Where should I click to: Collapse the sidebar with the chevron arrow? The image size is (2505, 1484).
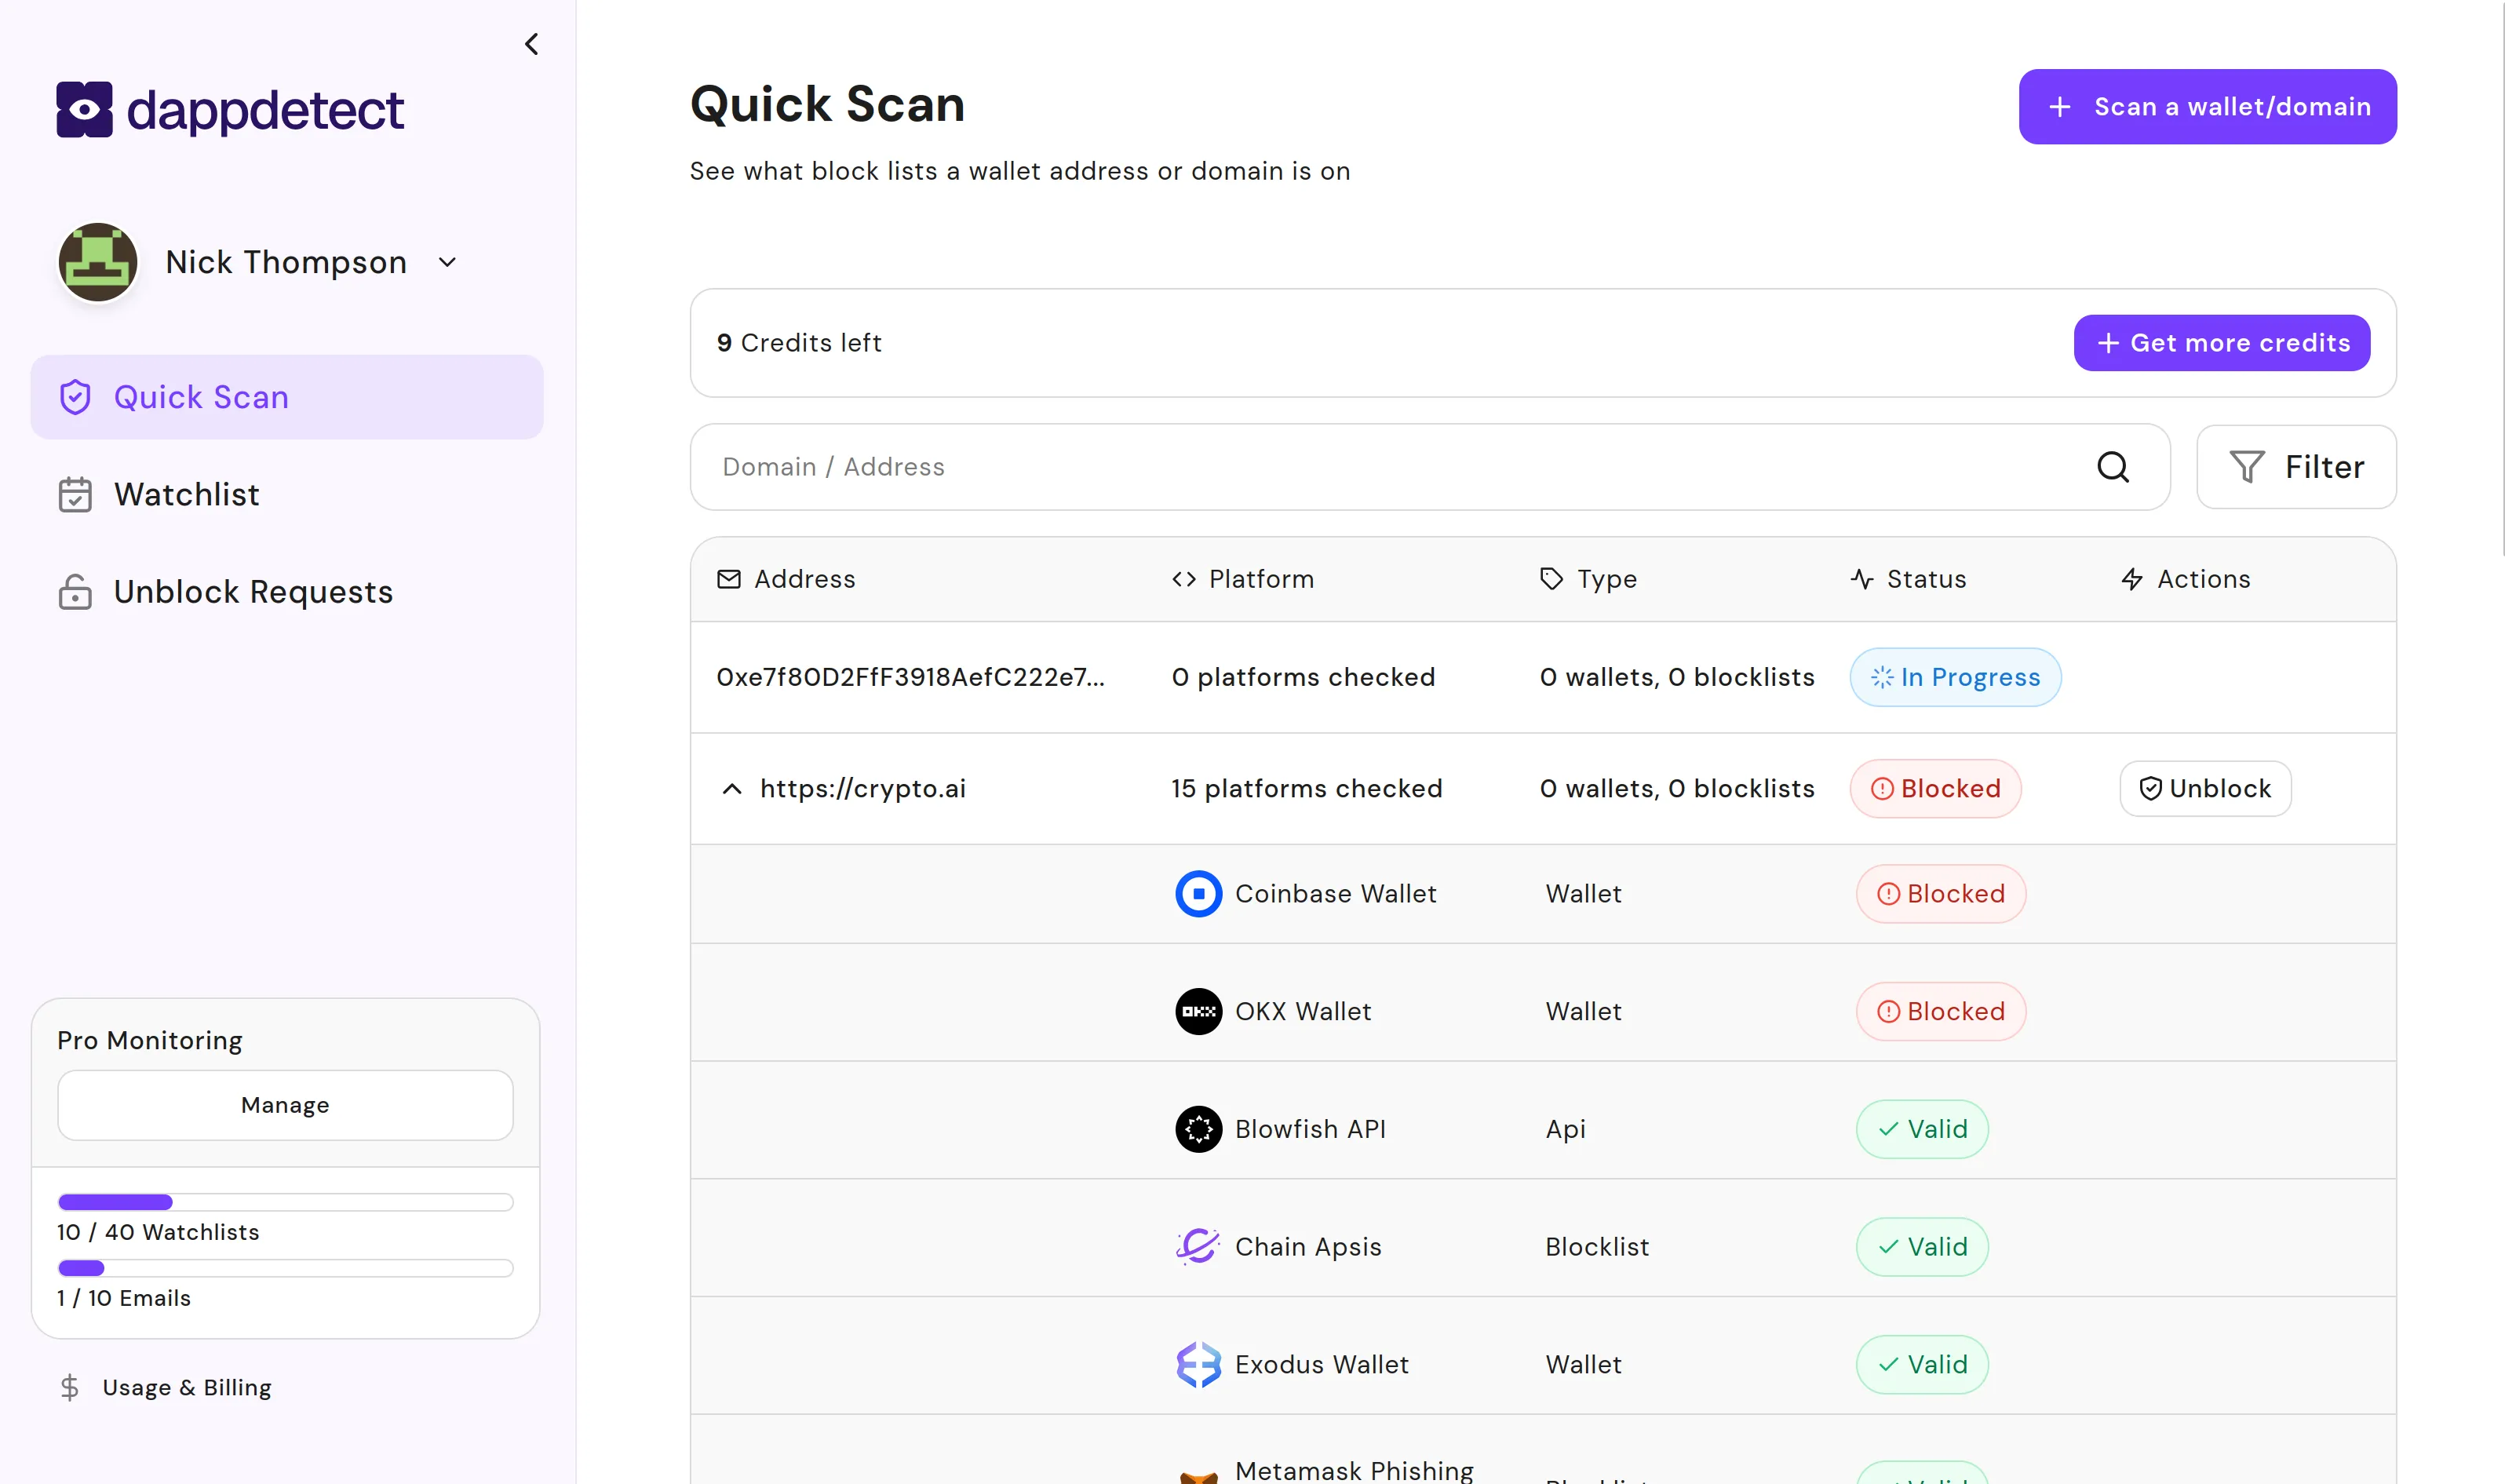pos(531,44)
